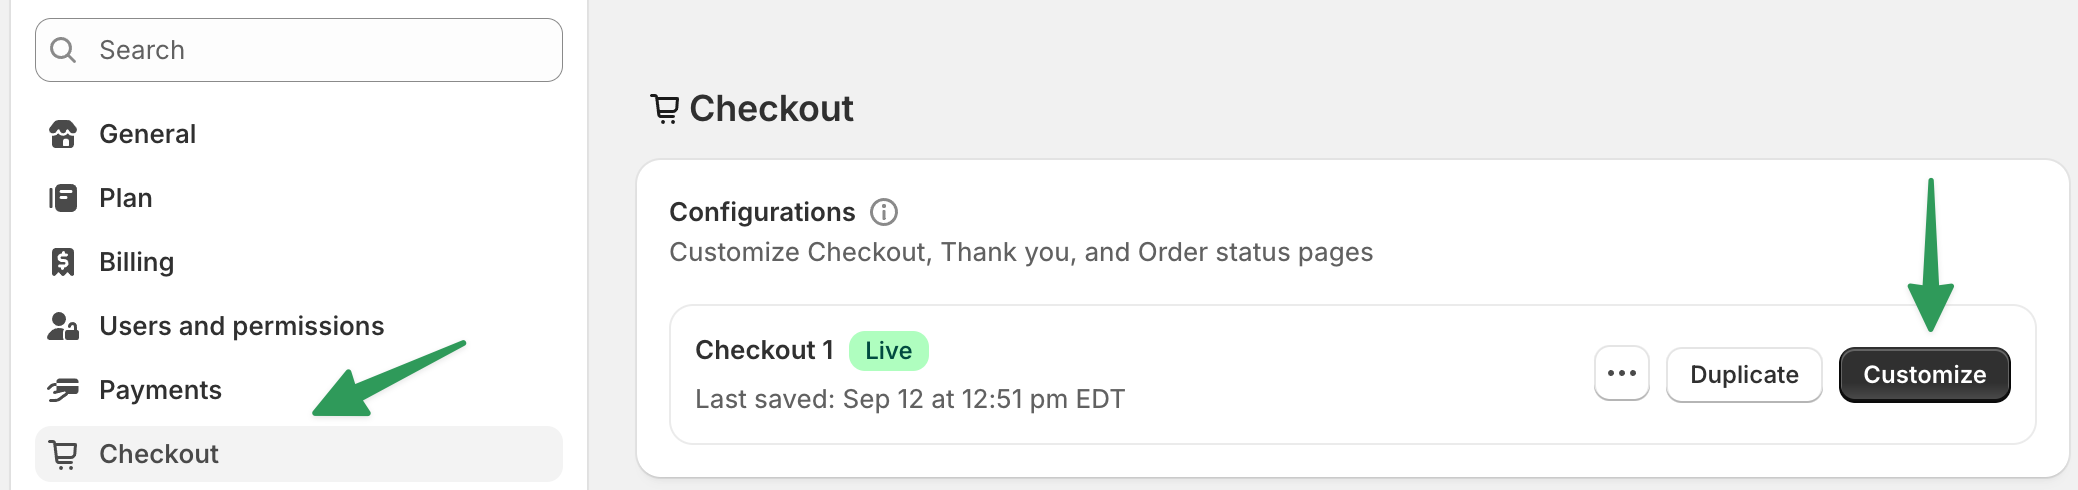Open the General settings label
The image size is (2078, 490).
tap(147, 134)
